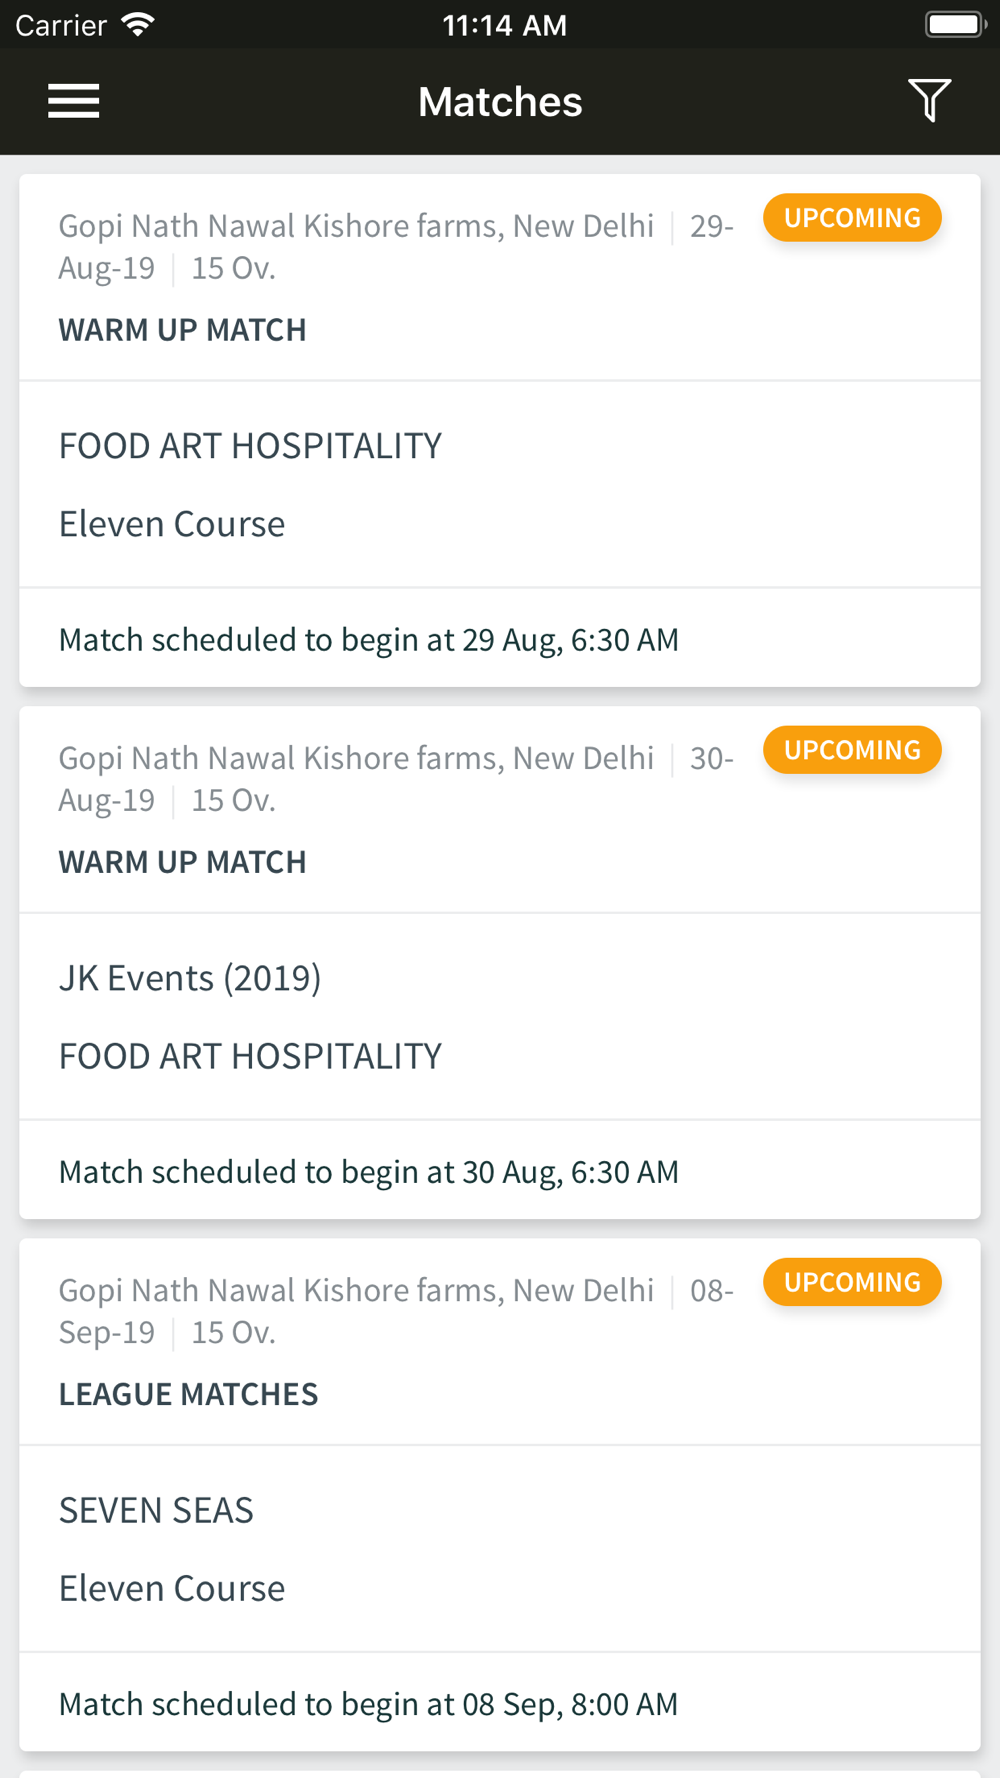Image resolution: width=1000 pixels, height=1778 pixels.
Task: Open match scheduled for 30 Aug, 6:30 AM
Action: pos(500,1170)
